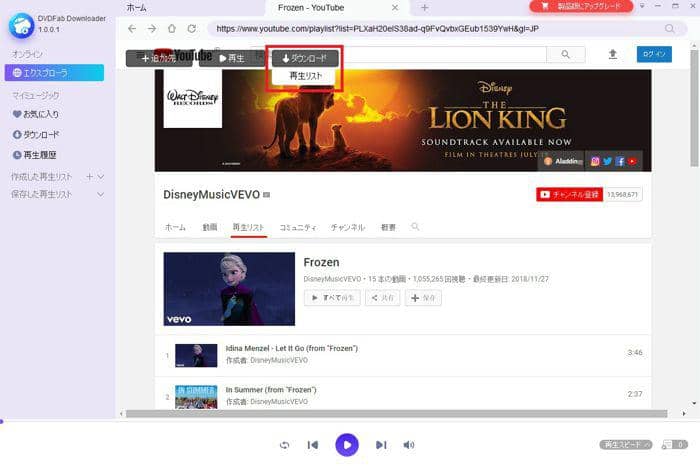Open the channel 動画 tab
This screenshot has height=466, width=700.
click(209, 227)
